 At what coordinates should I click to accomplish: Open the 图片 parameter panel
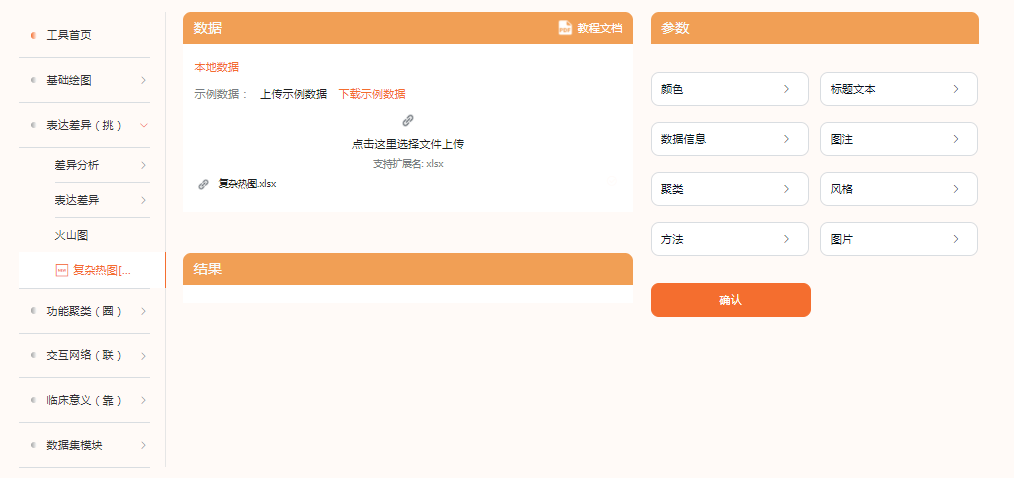click(x=899, y=239)
